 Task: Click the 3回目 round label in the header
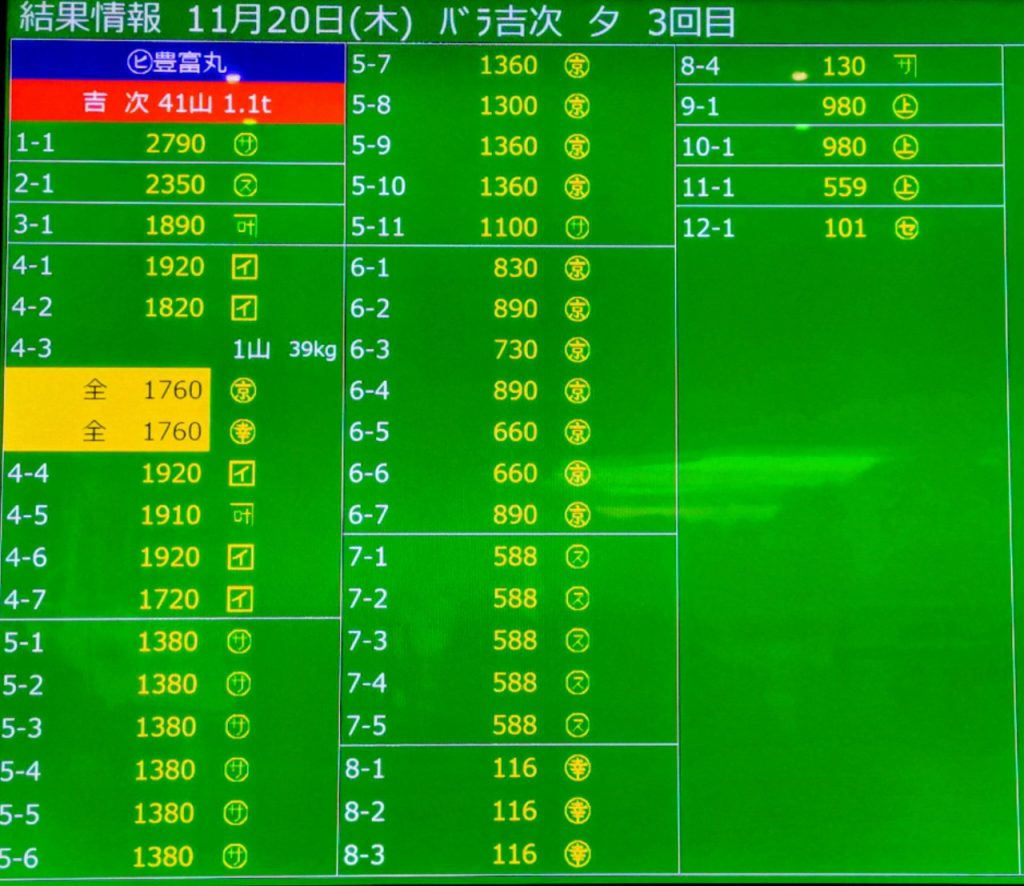click(x=690, y=20)
